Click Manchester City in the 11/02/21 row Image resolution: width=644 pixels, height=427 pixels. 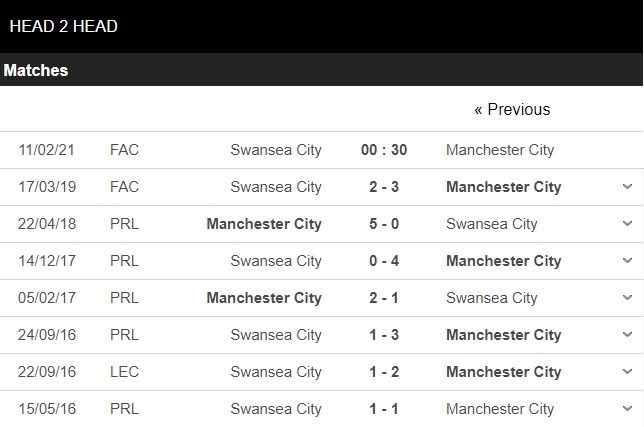pos(500,150)
